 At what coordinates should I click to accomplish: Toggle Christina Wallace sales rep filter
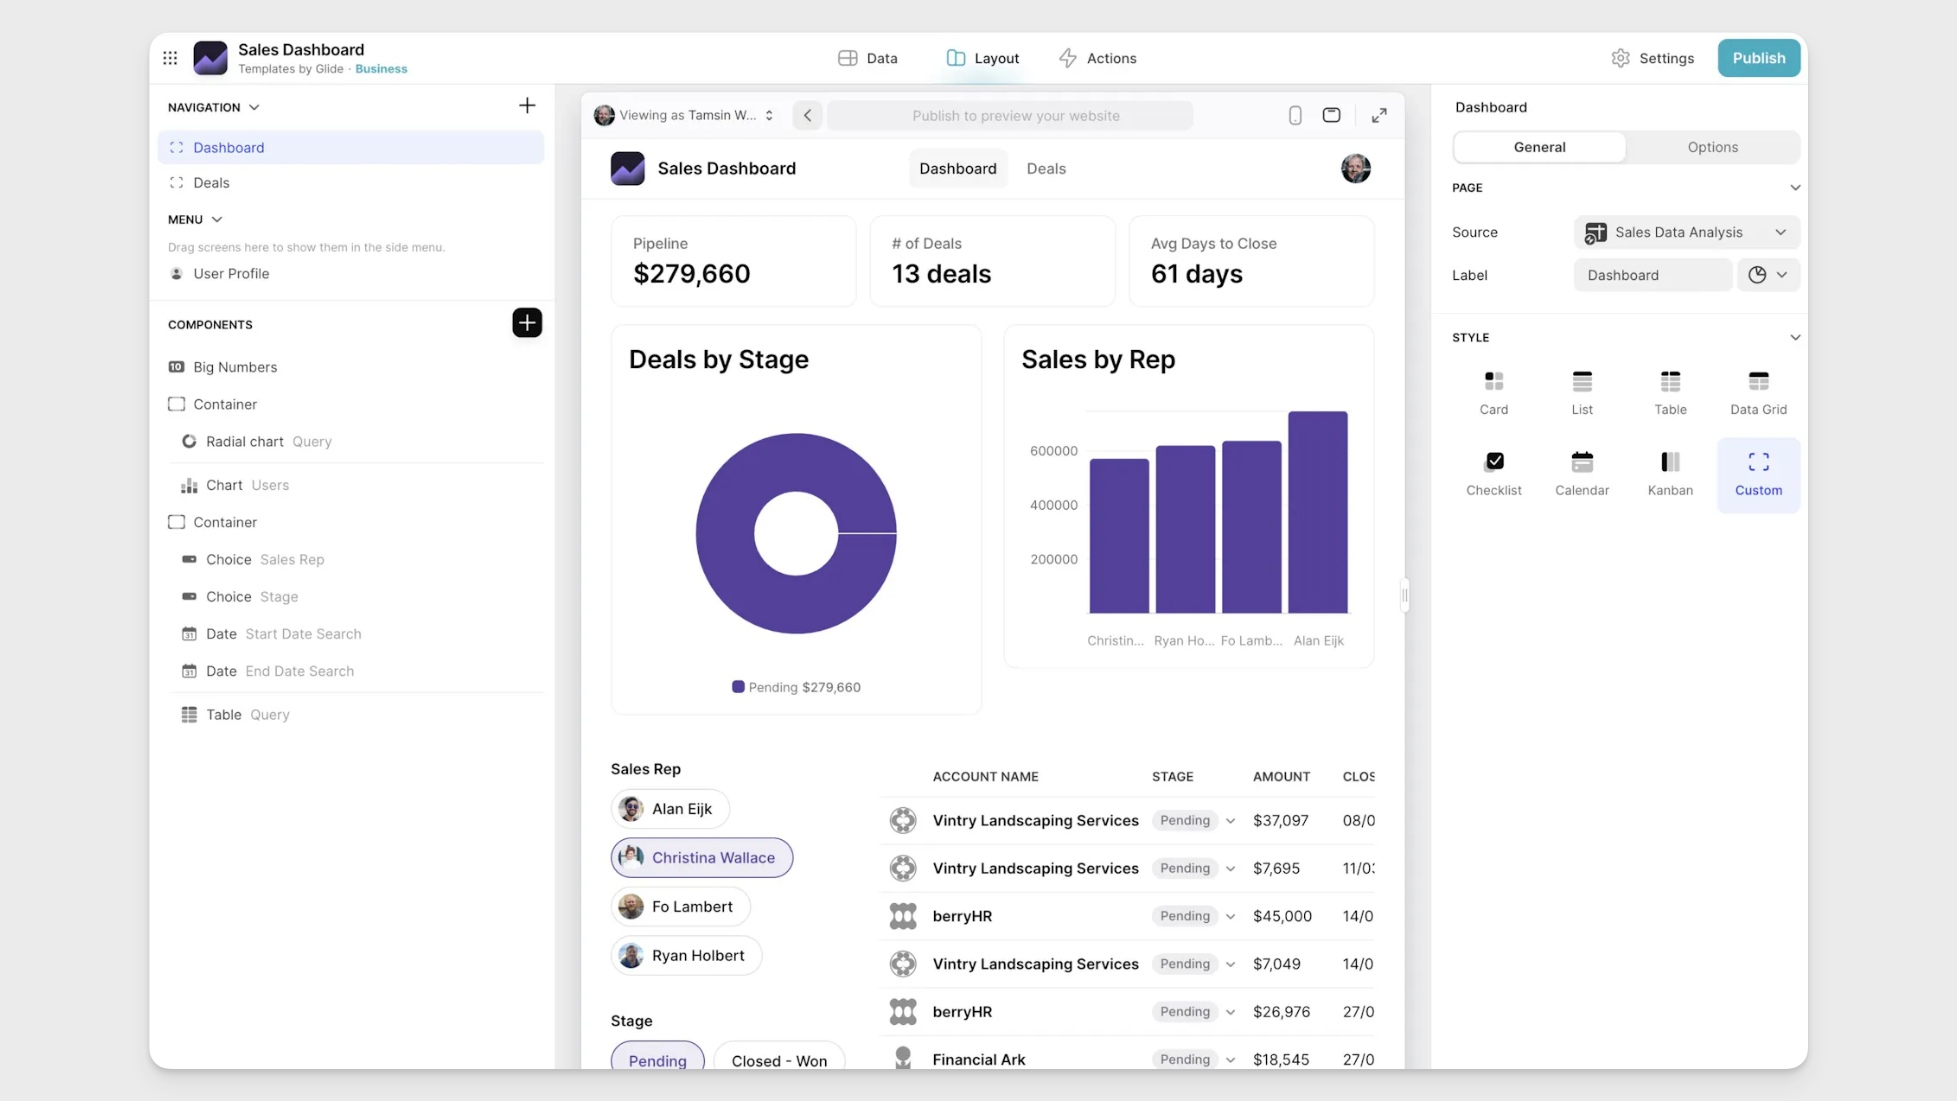point(701,858)
